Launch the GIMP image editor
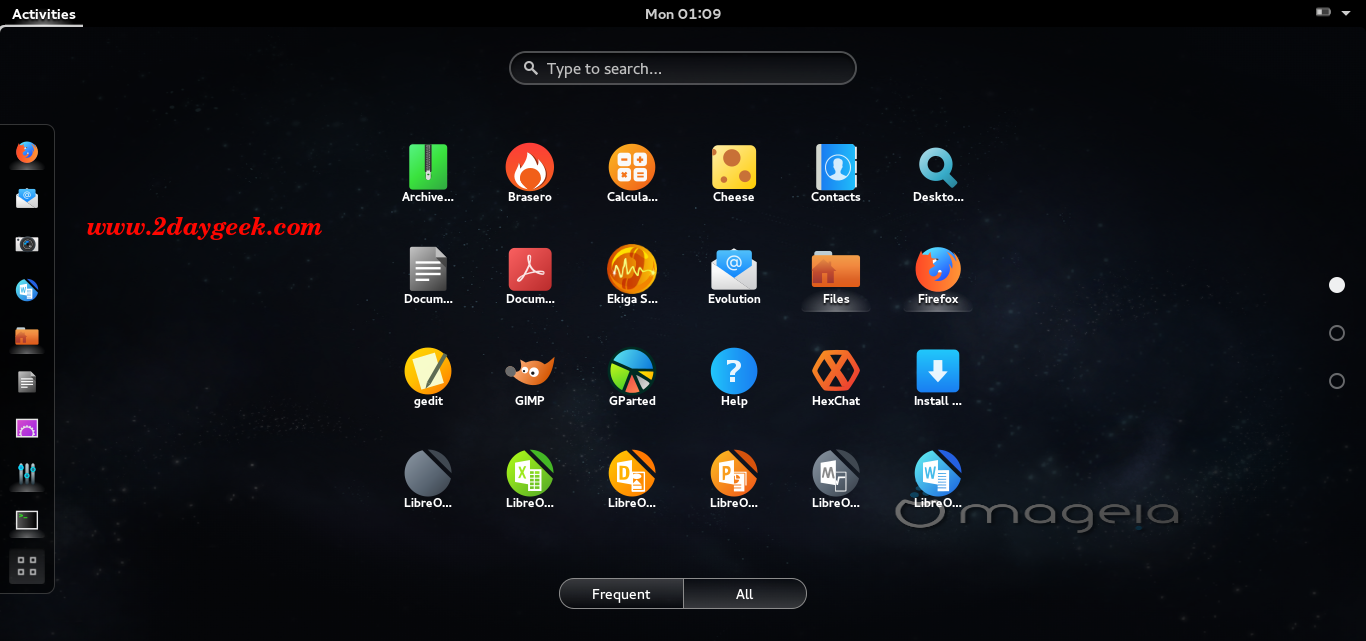 click(x=530, y=371)
